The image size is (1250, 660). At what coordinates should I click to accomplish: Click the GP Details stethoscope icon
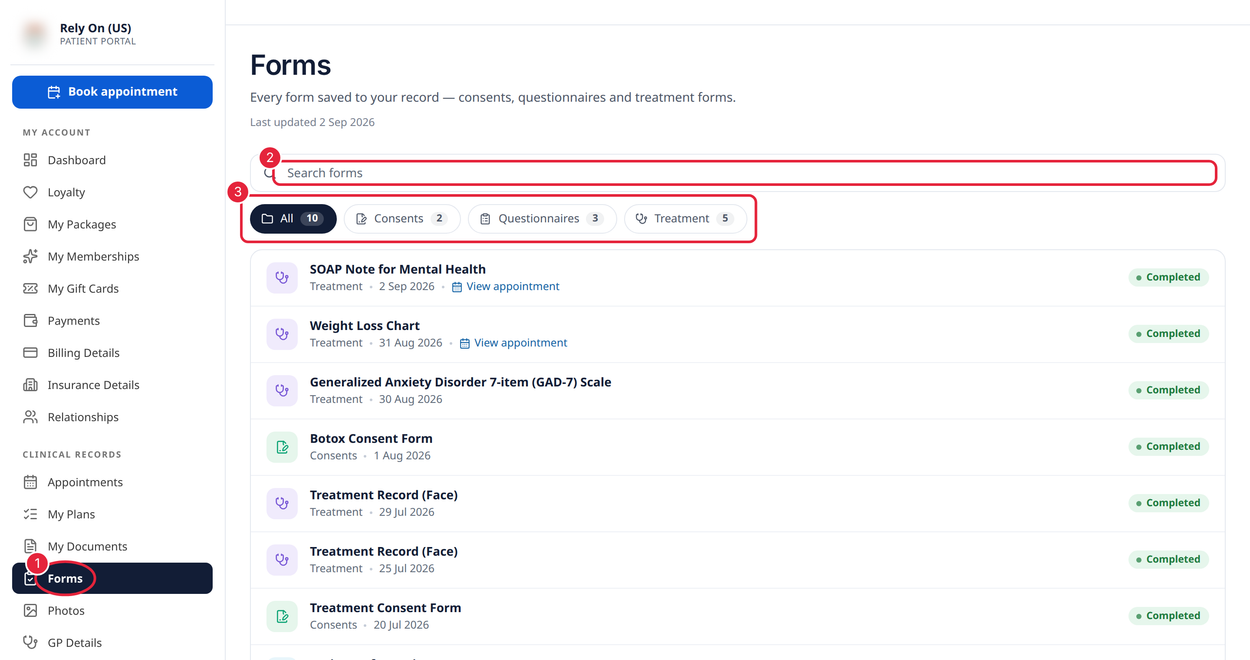click(x=30, y=642)
